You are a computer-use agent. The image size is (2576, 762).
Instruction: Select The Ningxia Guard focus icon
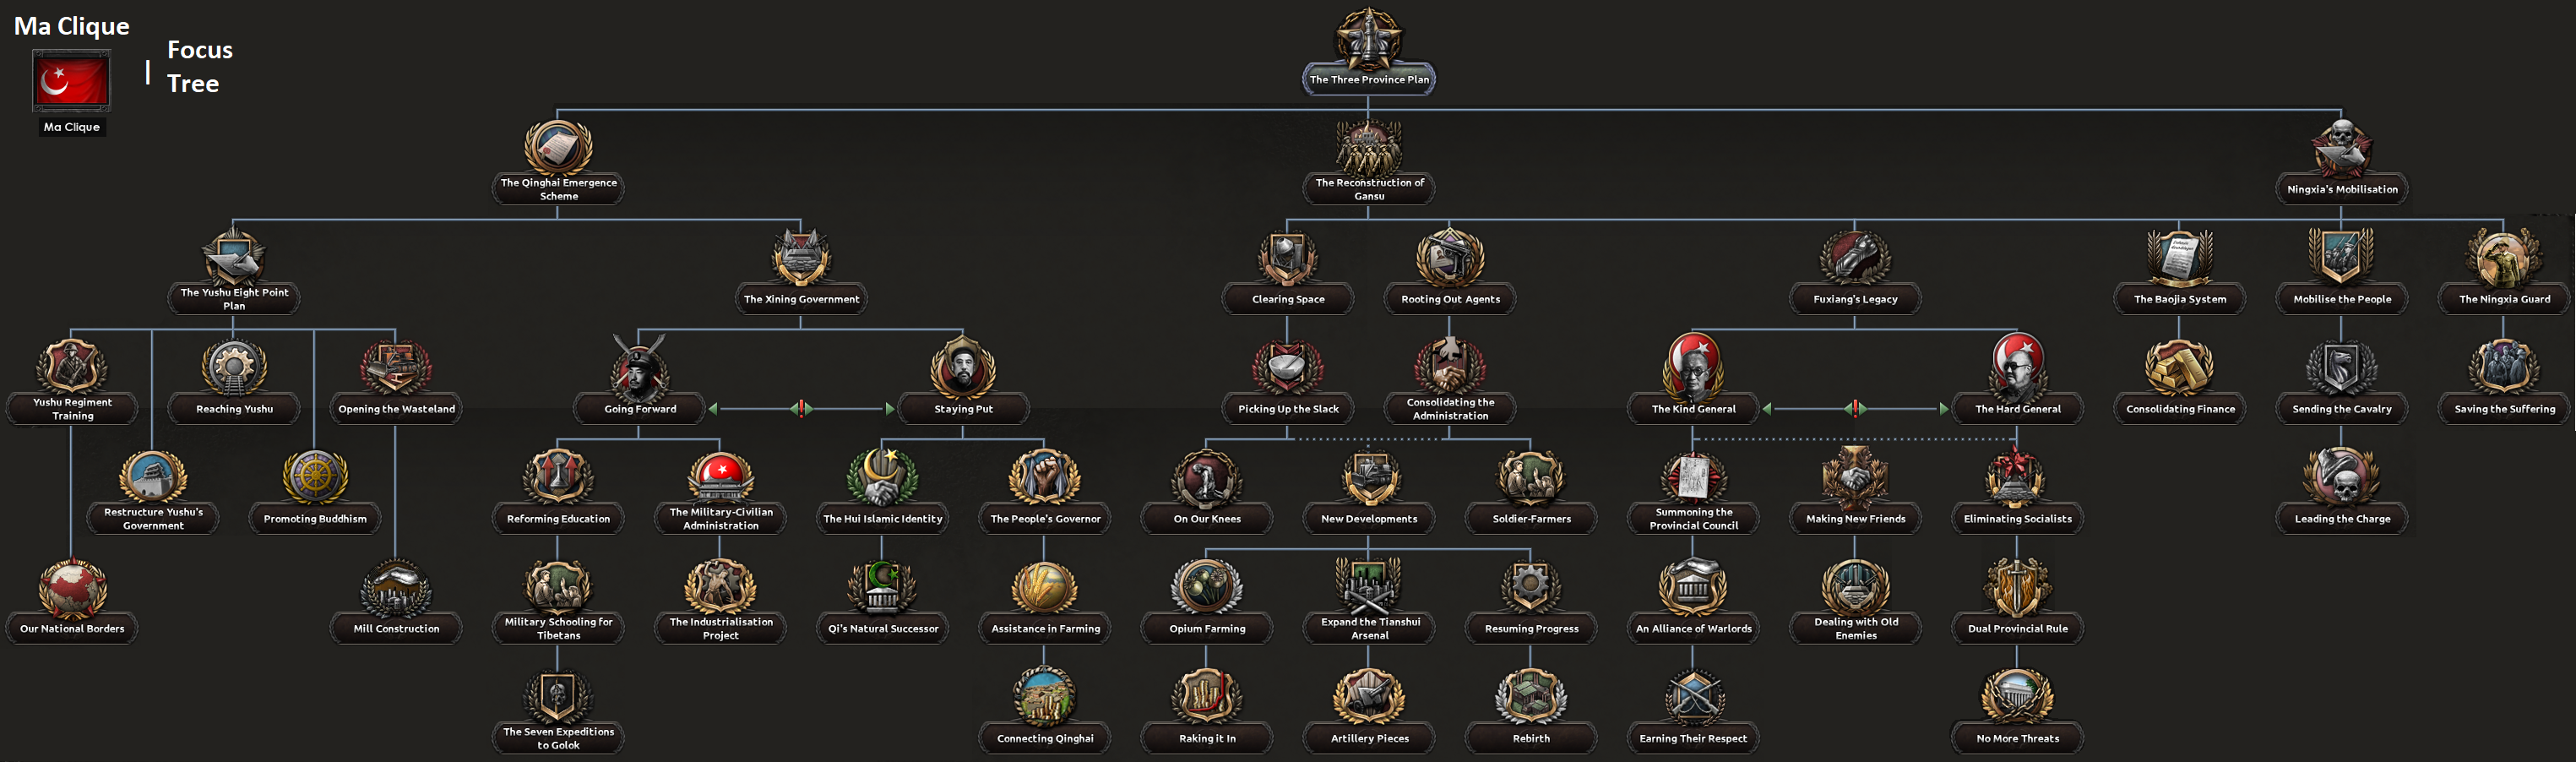pyautogui.click(x=2504, y=258)
